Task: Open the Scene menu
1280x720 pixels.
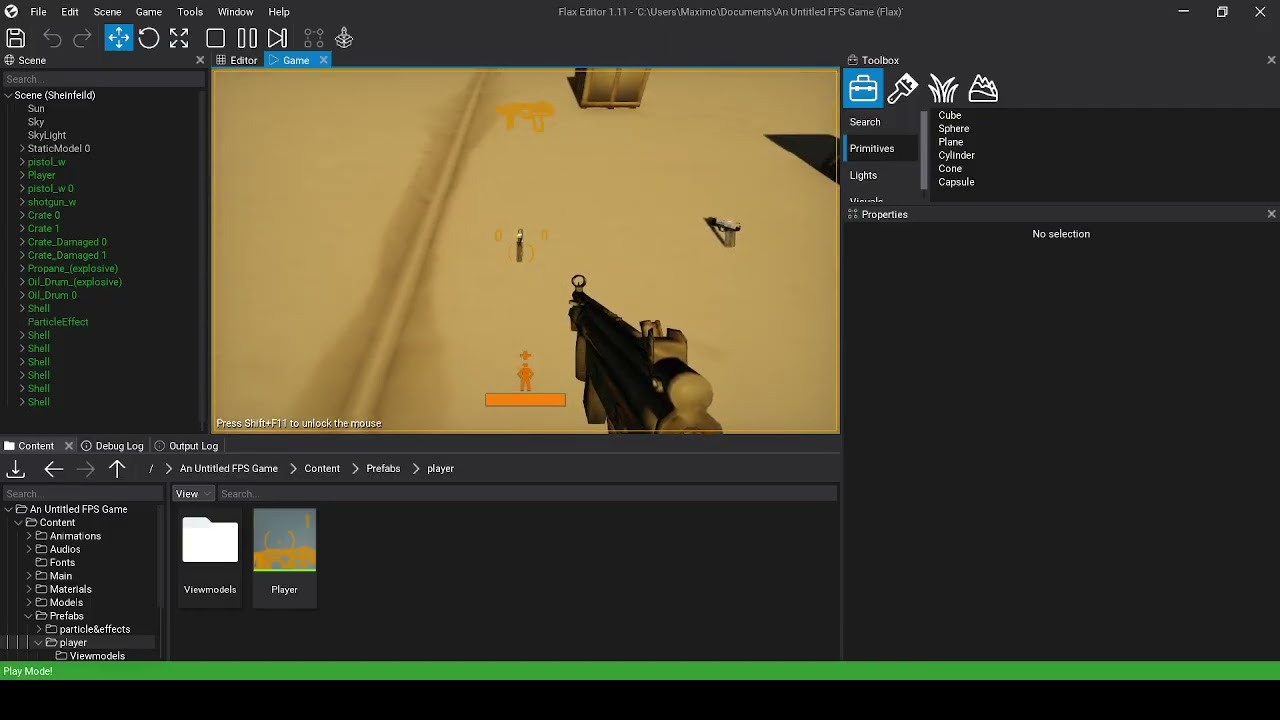Action: (x=107, y=12)
